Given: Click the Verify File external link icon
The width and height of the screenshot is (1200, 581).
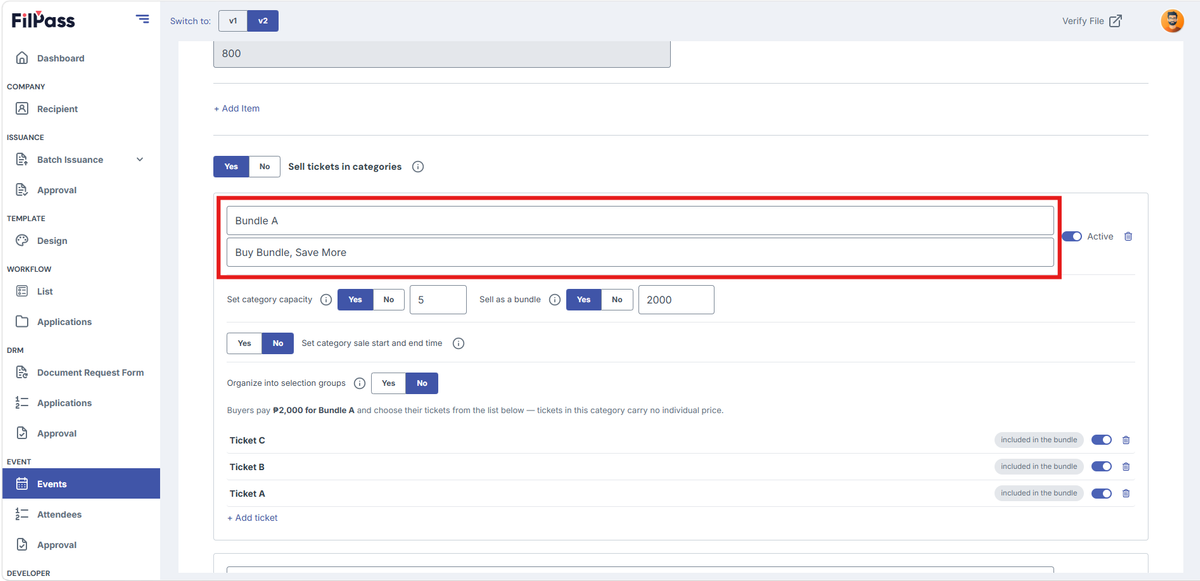Looking at the screenshot, I should (x=1116, y=21).
